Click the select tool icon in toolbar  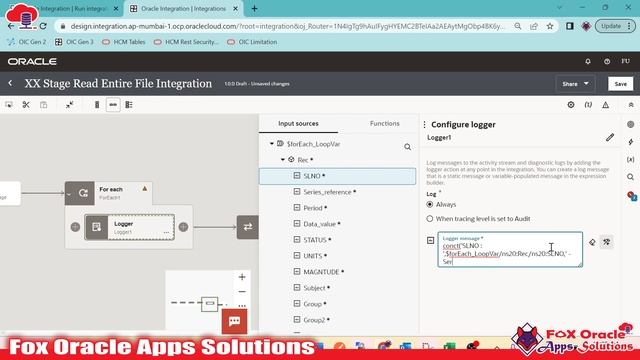point(9,105)
